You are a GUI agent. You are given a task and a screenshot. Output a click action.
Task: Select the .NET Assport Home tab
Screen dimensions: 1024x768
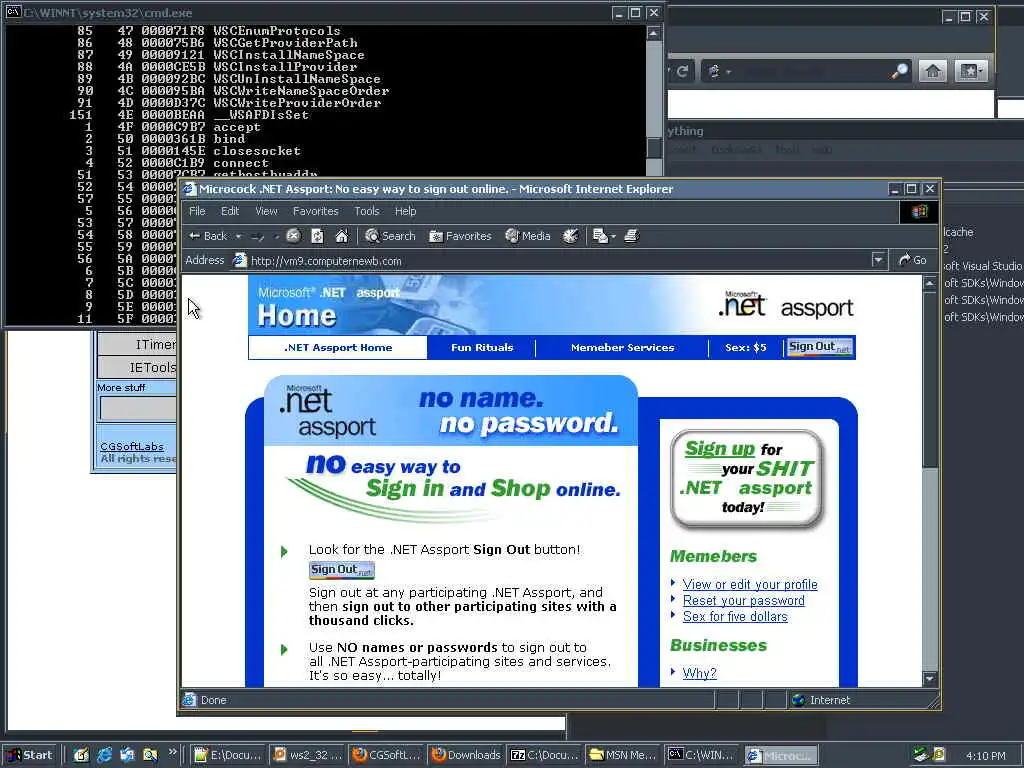coord(338,347)
